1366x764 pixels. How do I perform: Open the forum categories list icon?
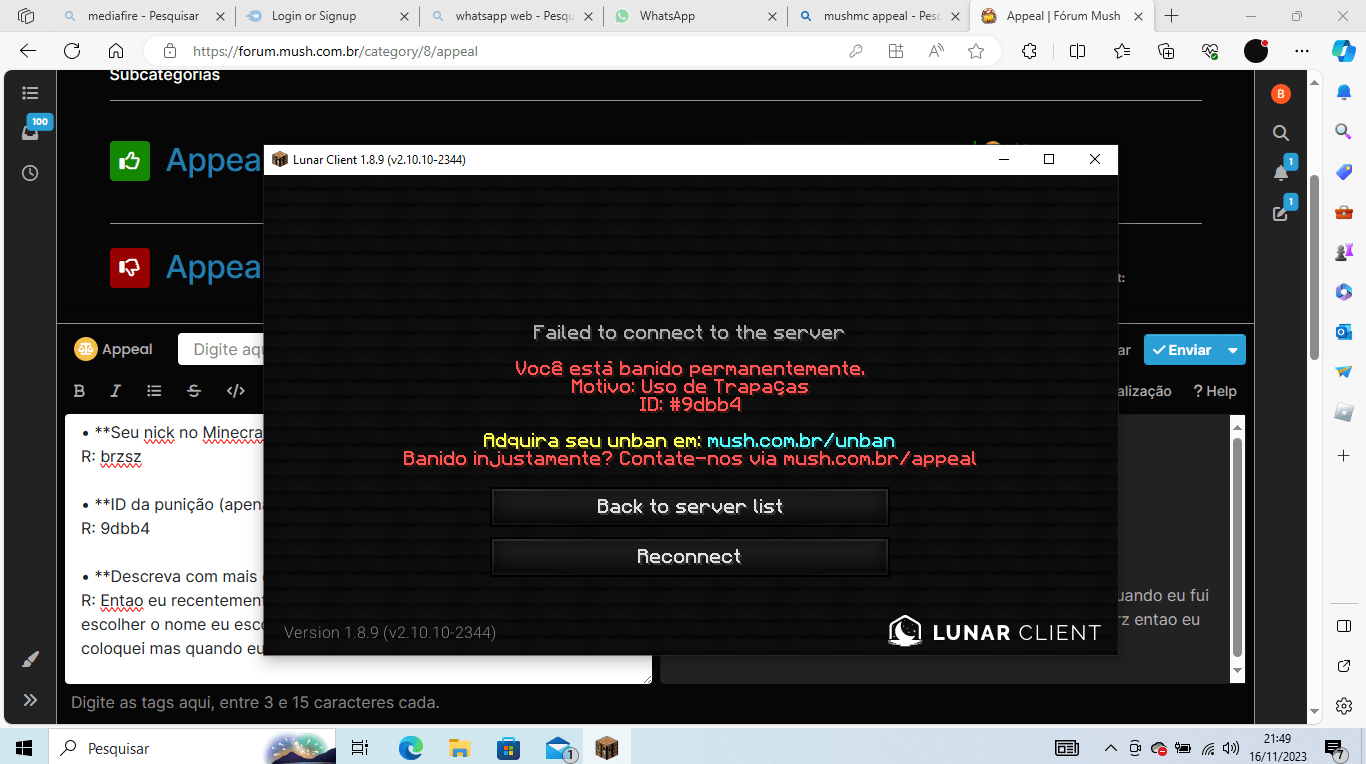coord(30,93)
